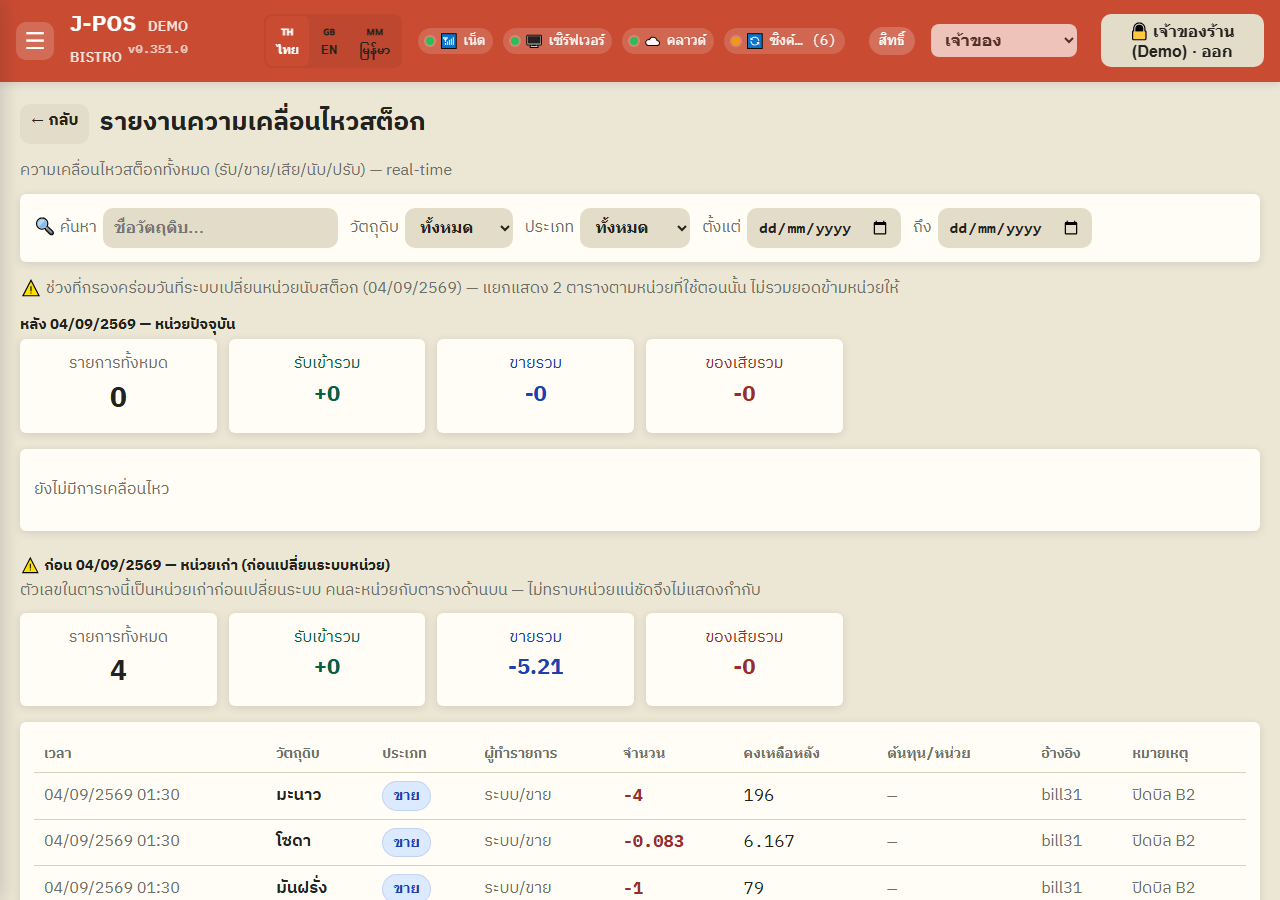
Task: Go back with the กลับ button
Action: tap(54, 123)
